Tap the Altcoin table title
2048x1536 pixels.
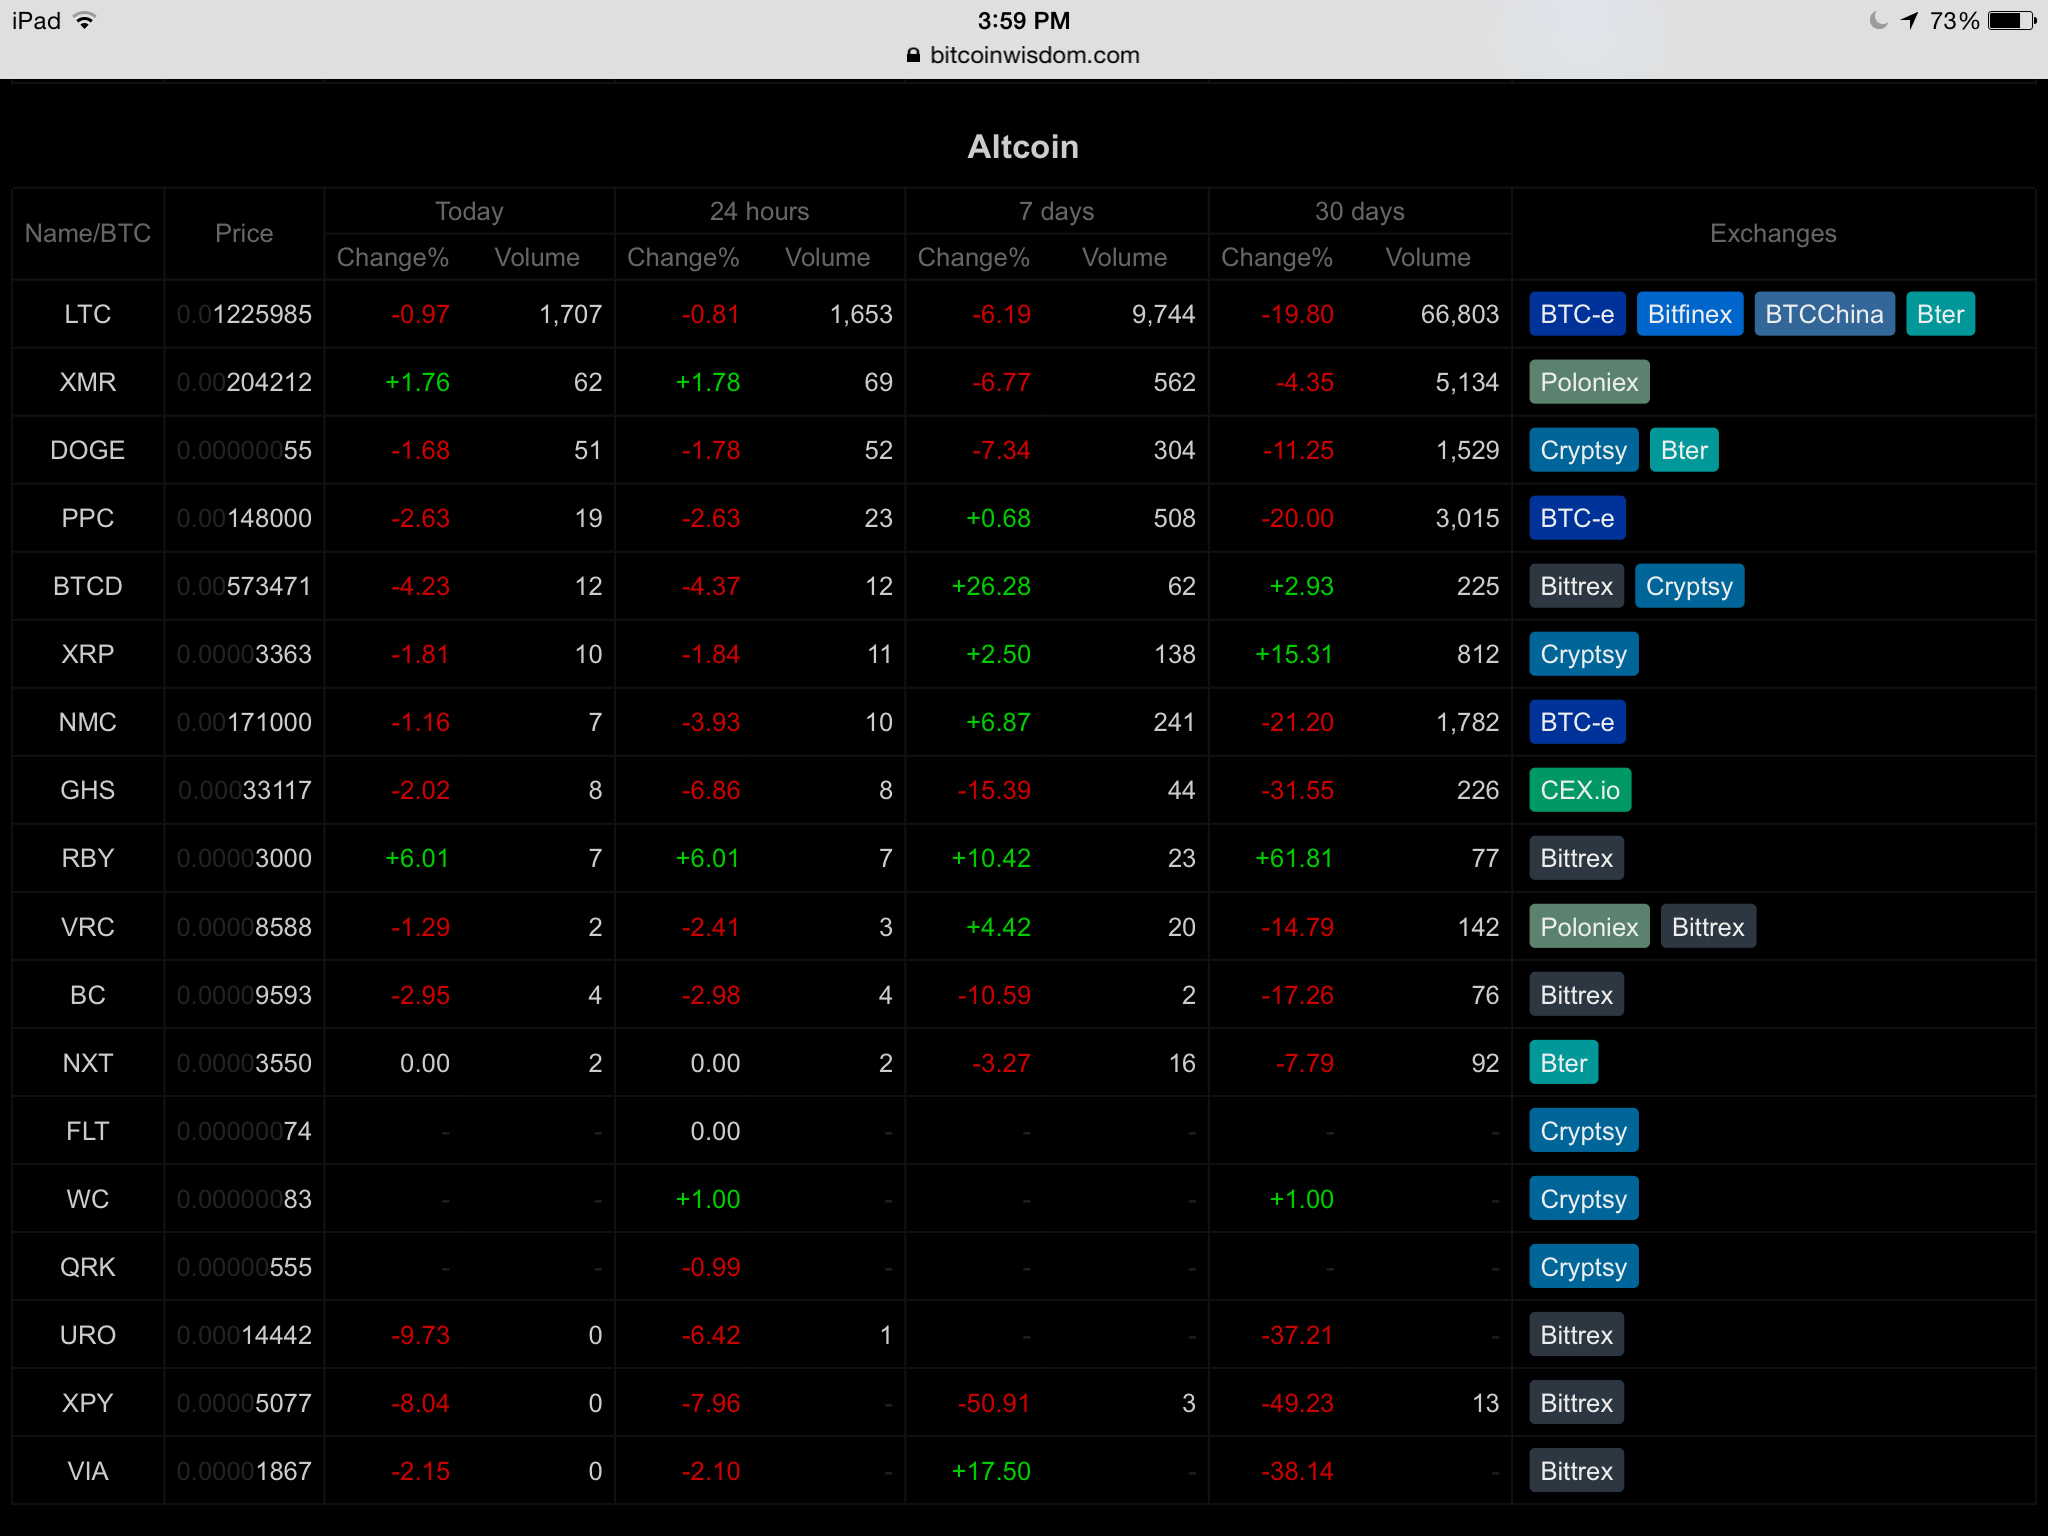coord(1023,147)
